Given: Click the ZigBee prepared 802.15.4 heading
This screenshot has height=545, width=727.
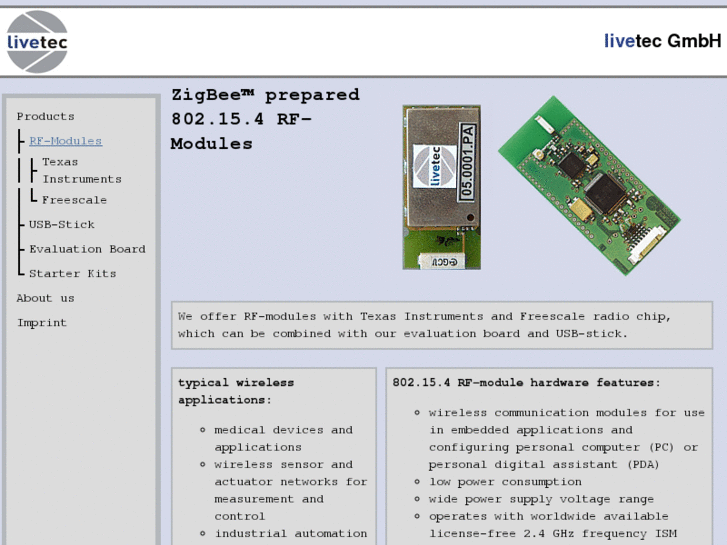Looking at the screenshot, I should coord(265,119).
